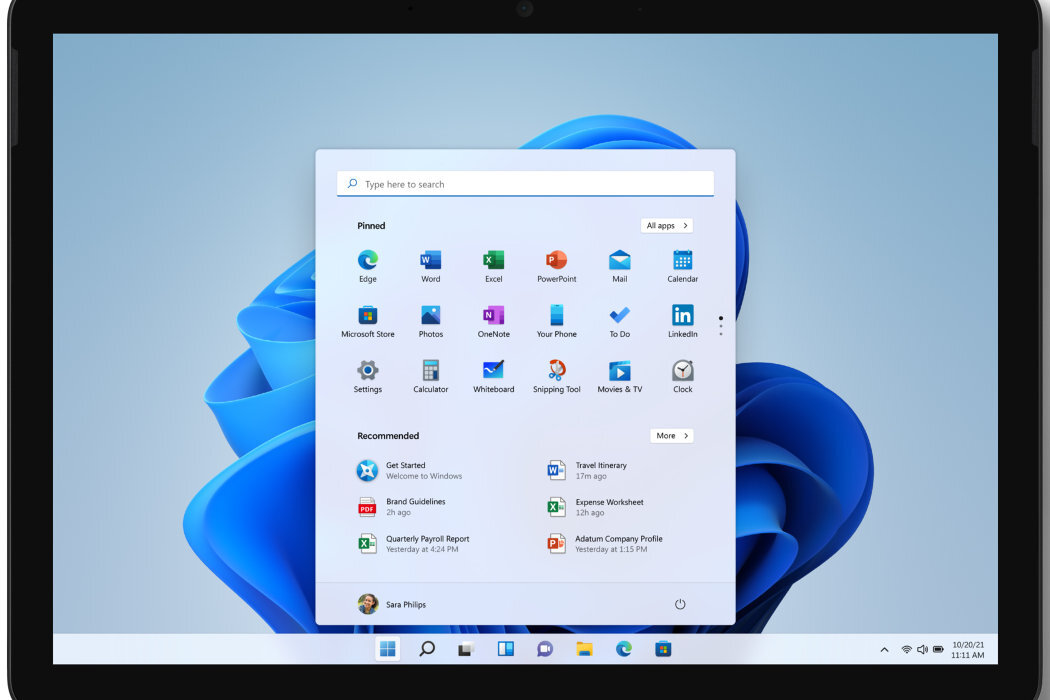Show hidden system tray icons chevron
Screen dimensions: 1050x700
tap(884, 650)
